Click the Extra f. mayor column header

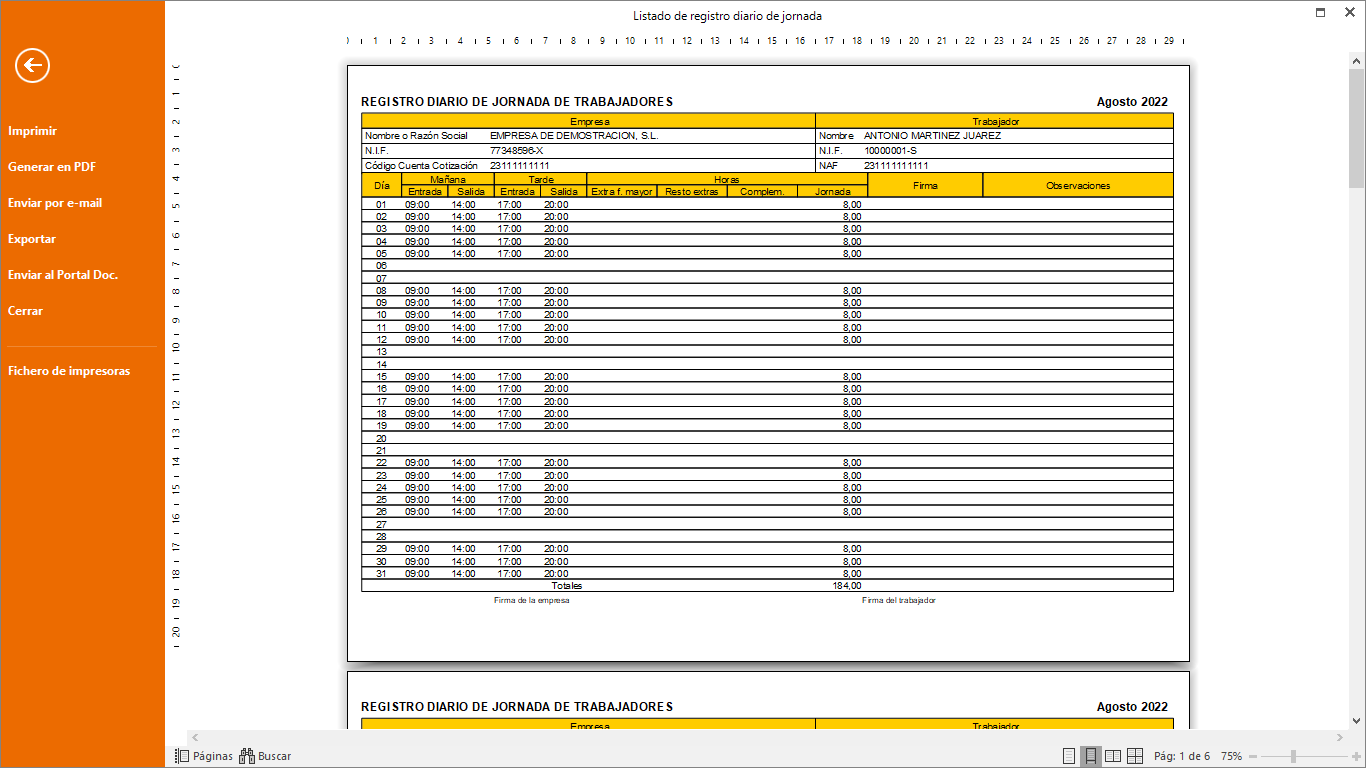pyautogui.click(x=622, y=191)
